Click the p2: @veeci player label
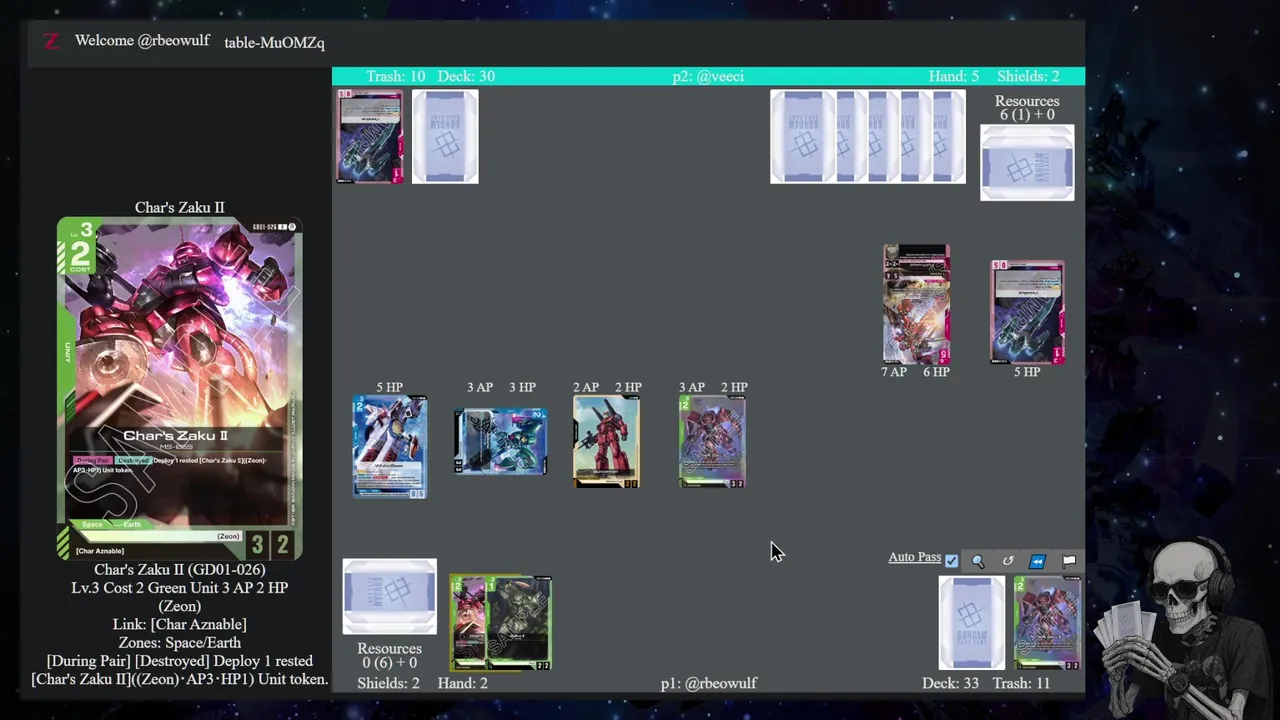Image resolution: width=1280 pixels, height=720 pixels. pyautogui.click(x=708, y=76)
